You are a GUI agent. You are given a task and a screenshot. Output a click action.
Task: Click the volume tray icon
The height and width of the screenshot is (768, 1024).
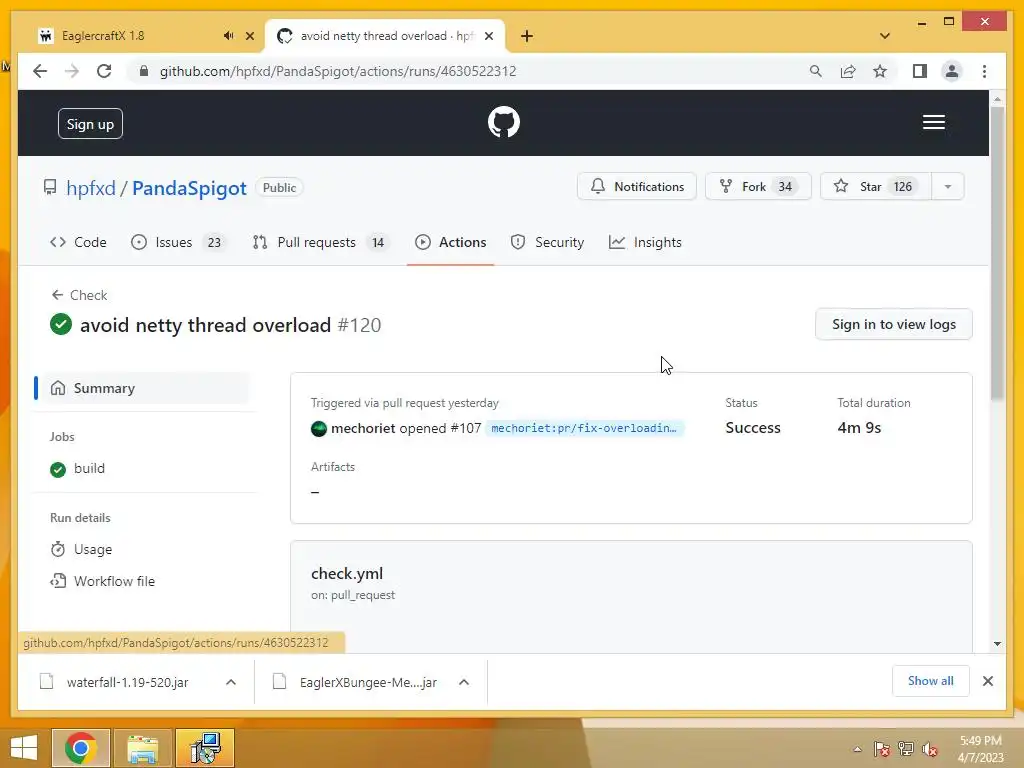[x=930, y=748]
